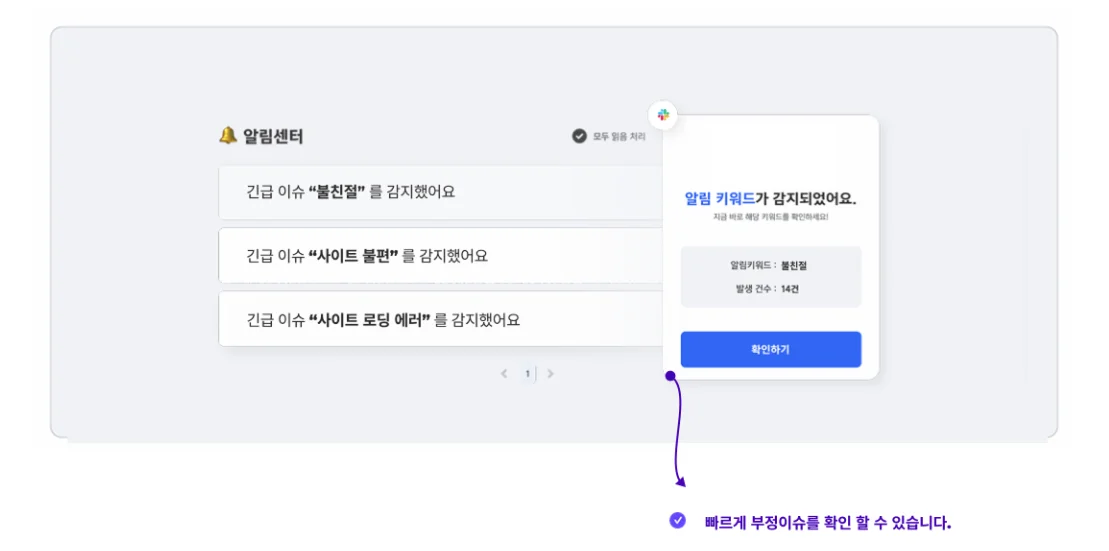Viewport: 1109px width, 551px height.
Task: Click the 모두 읽음 처리 text link
Action: (619, 137)
